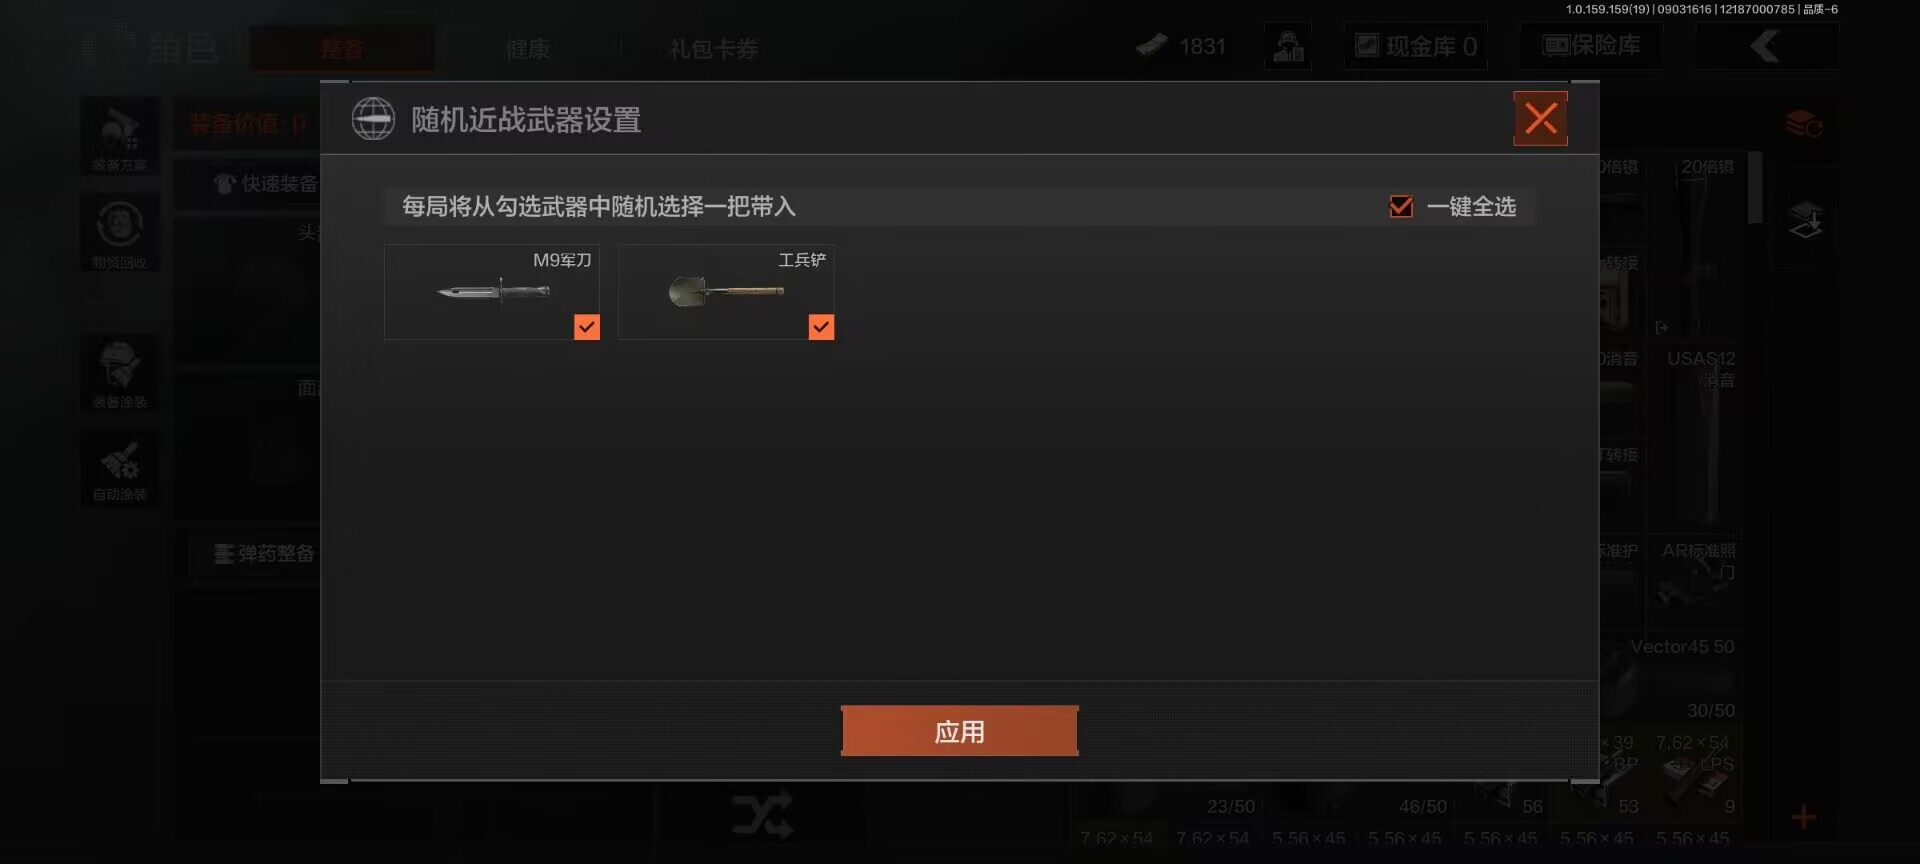Select the 工兵铲 shovel thumbnail

pyautogui.click(x=726, y=292)
